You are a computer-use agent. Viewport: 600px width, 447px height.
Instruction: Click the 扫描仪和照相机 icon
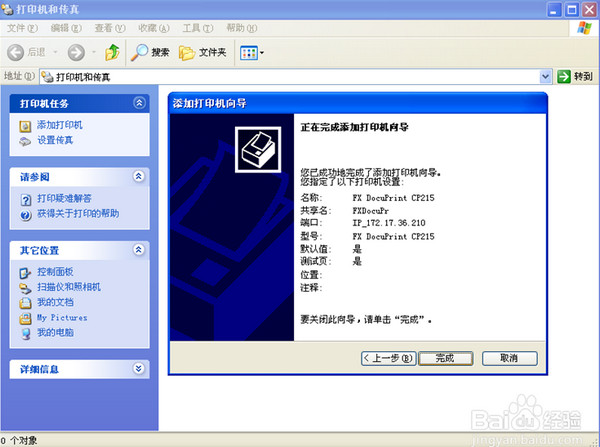tap(25, 288)
